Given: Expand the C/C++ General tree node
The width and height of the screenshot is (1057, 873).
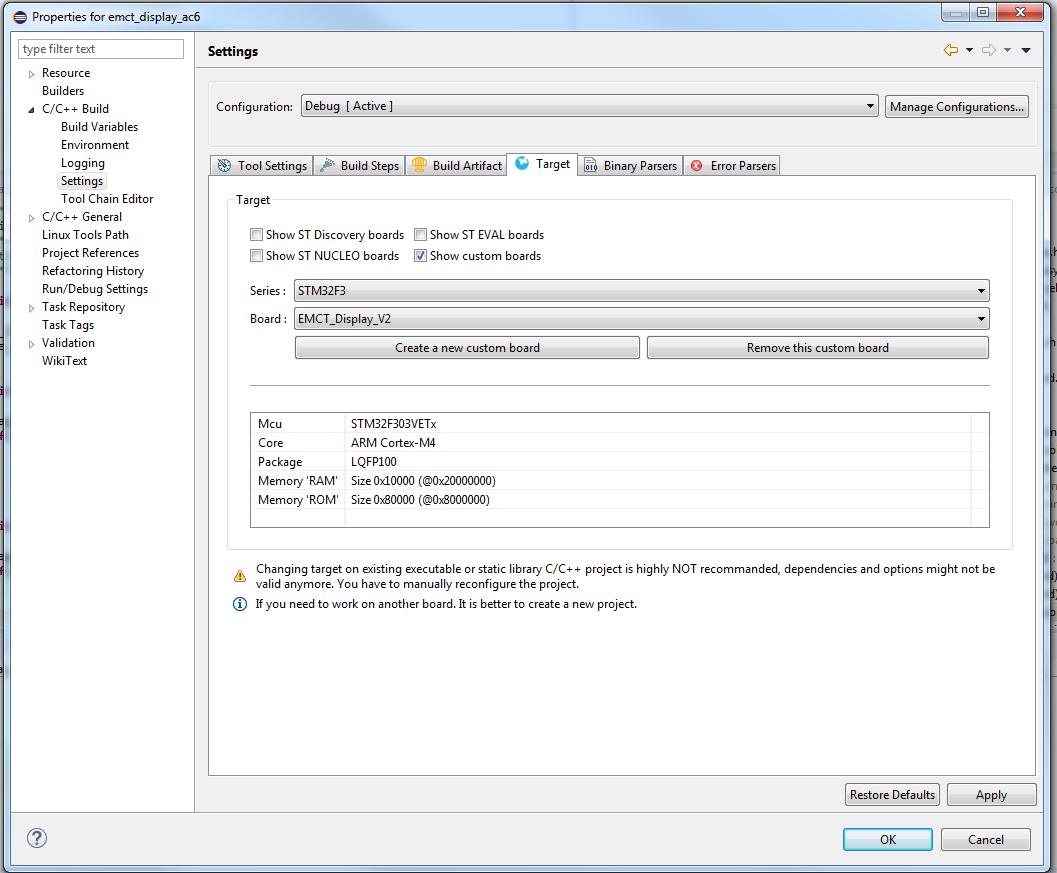Looking at the screenshot, I should point(32,217).
